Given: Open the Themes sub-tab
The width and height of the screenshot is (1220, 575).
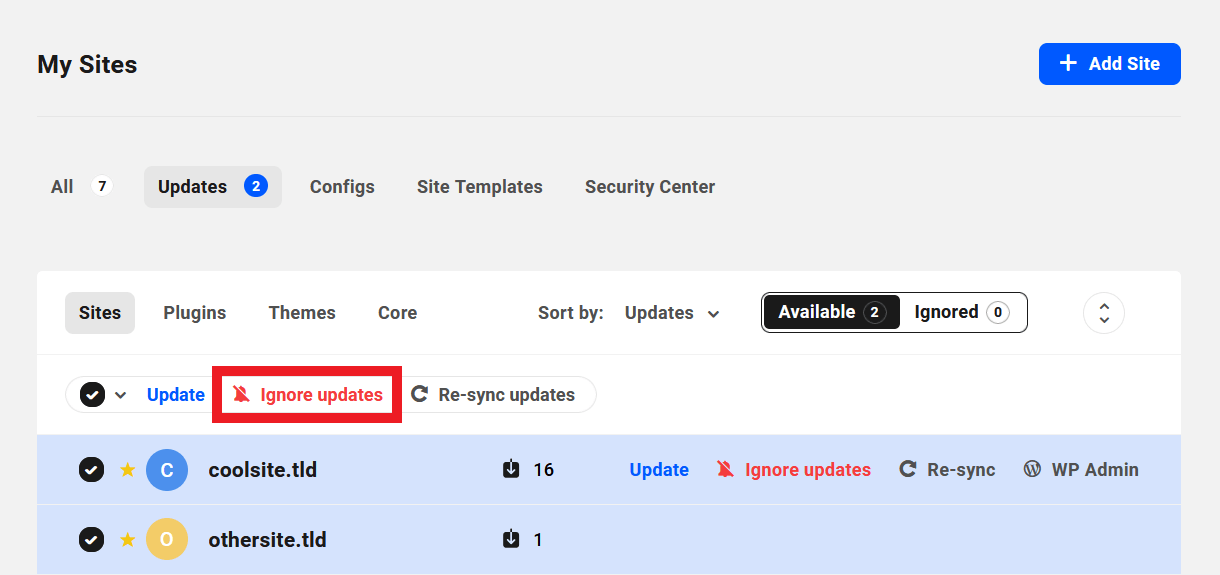Looking at the screenshot, I should 302,313.
